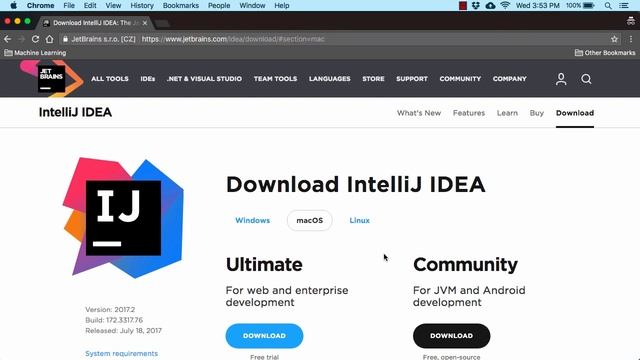Click the Build: 172.3317.76 text
640x360 pixels.
pos(114,320)
